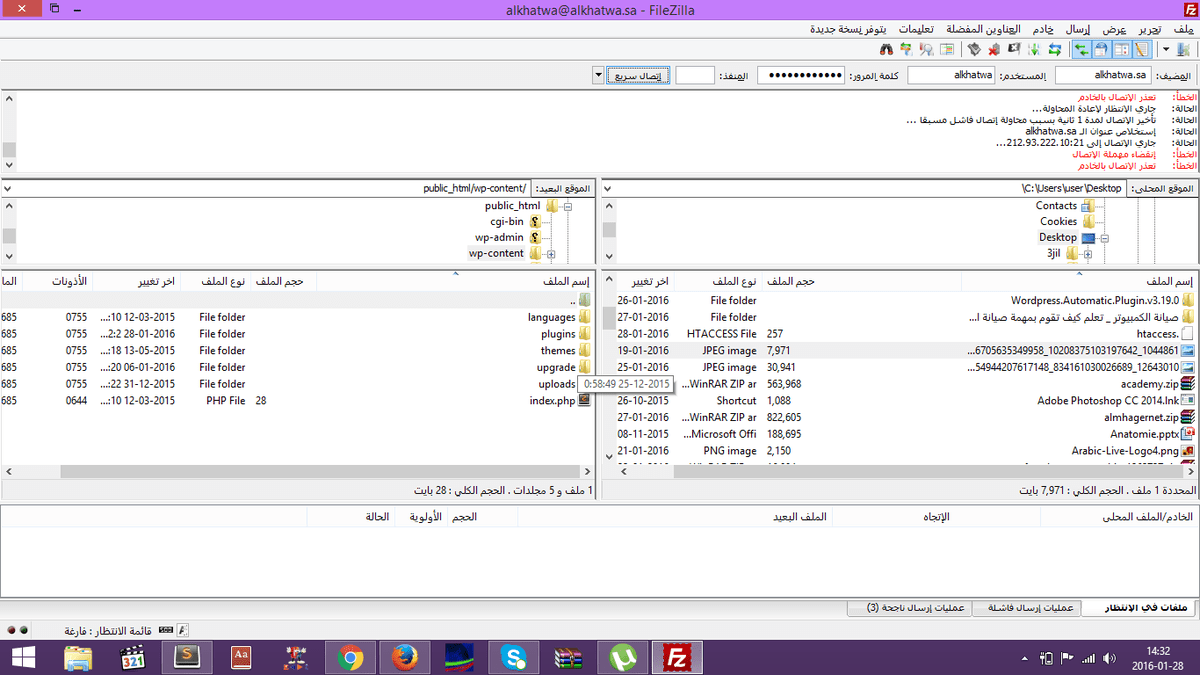
Task: Open the إرسال menu
Action: [x=1079, y=29]
